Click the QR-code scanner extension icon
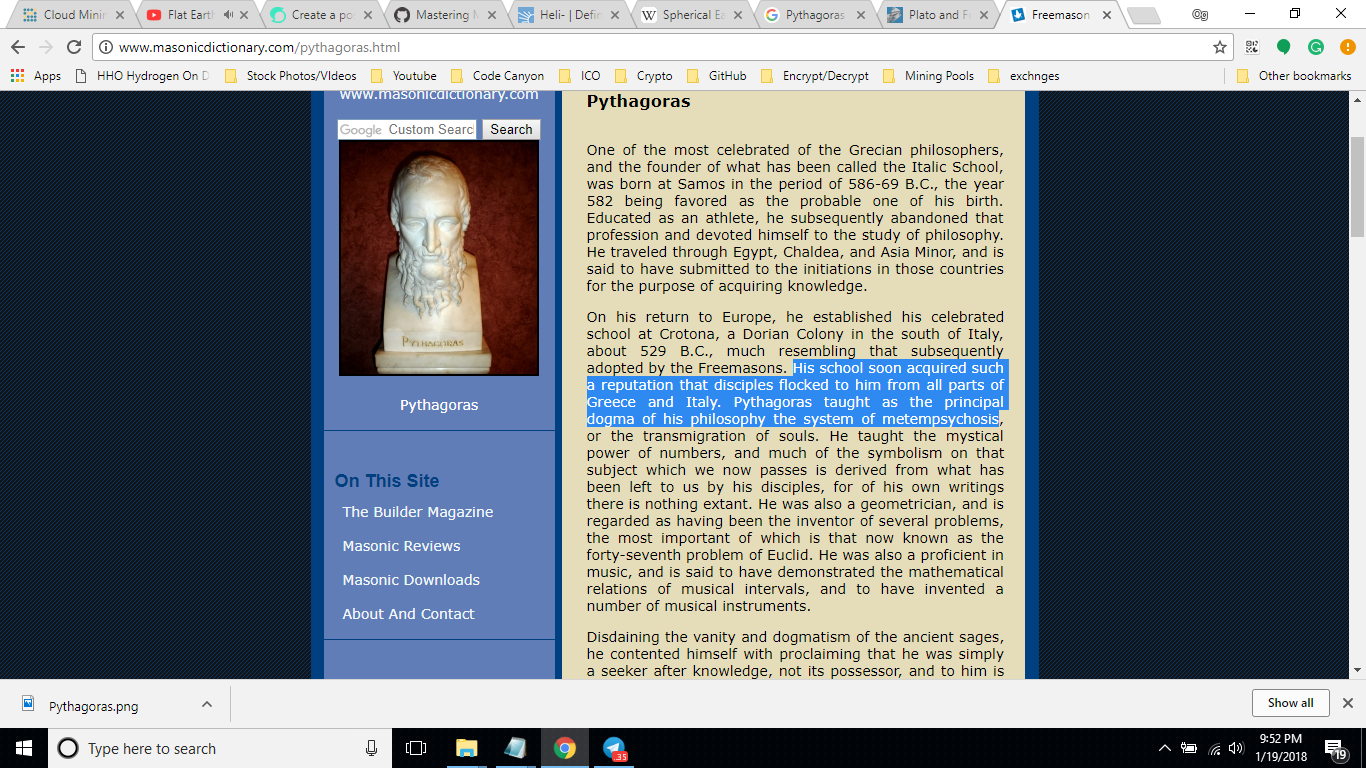The height and width of the screenshot is (768, 1366). click(1250, 46)
